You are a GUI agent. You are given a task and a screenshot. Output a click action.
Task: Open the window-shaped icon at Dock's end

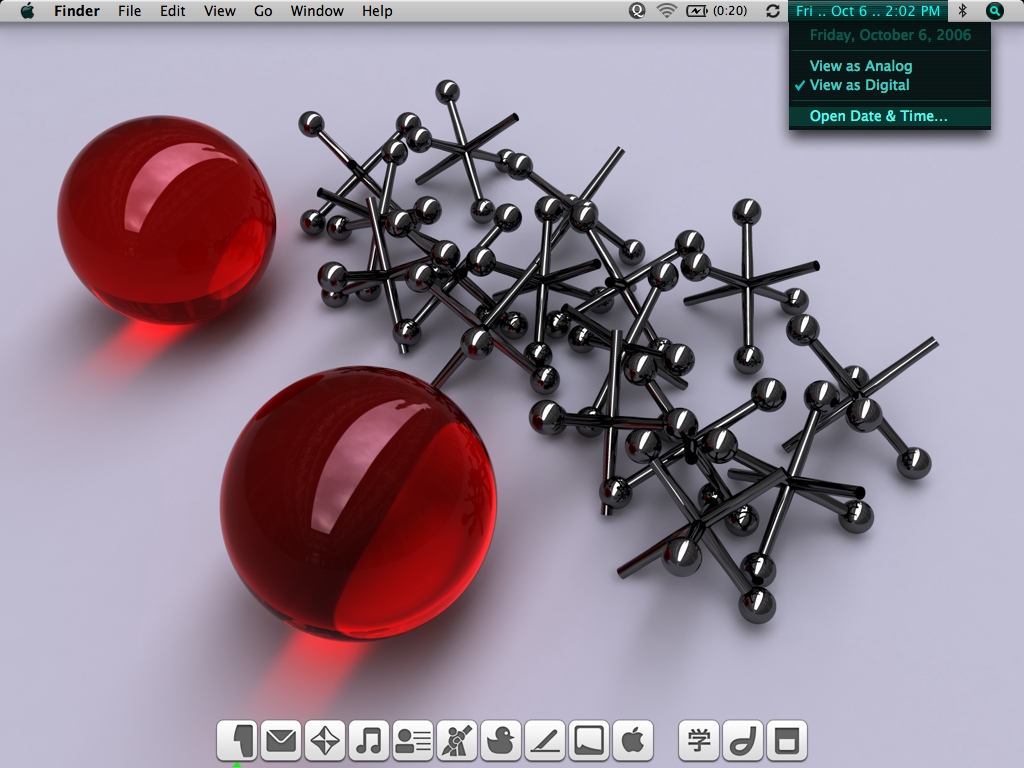point(787,741)
